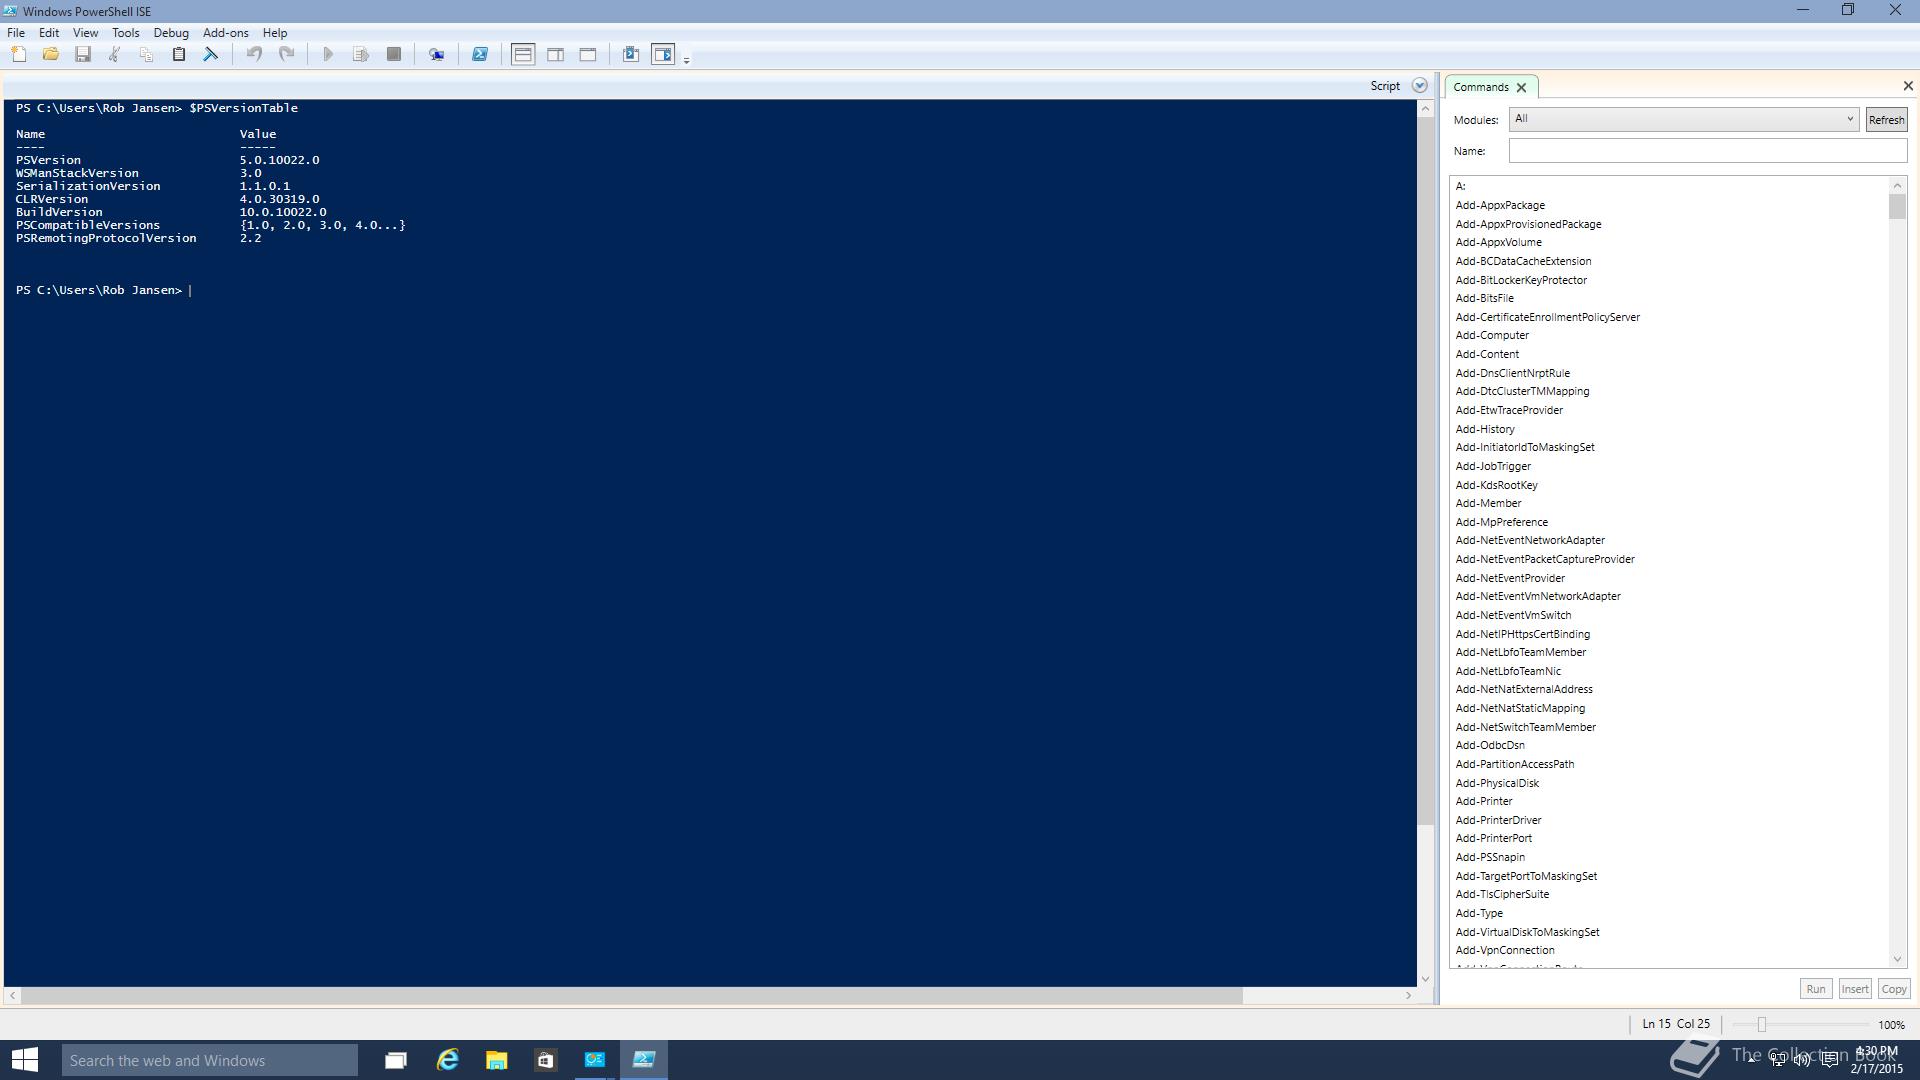
Task: Select Add-AppxPackage in command list
Action: [x=1500, y=205]
